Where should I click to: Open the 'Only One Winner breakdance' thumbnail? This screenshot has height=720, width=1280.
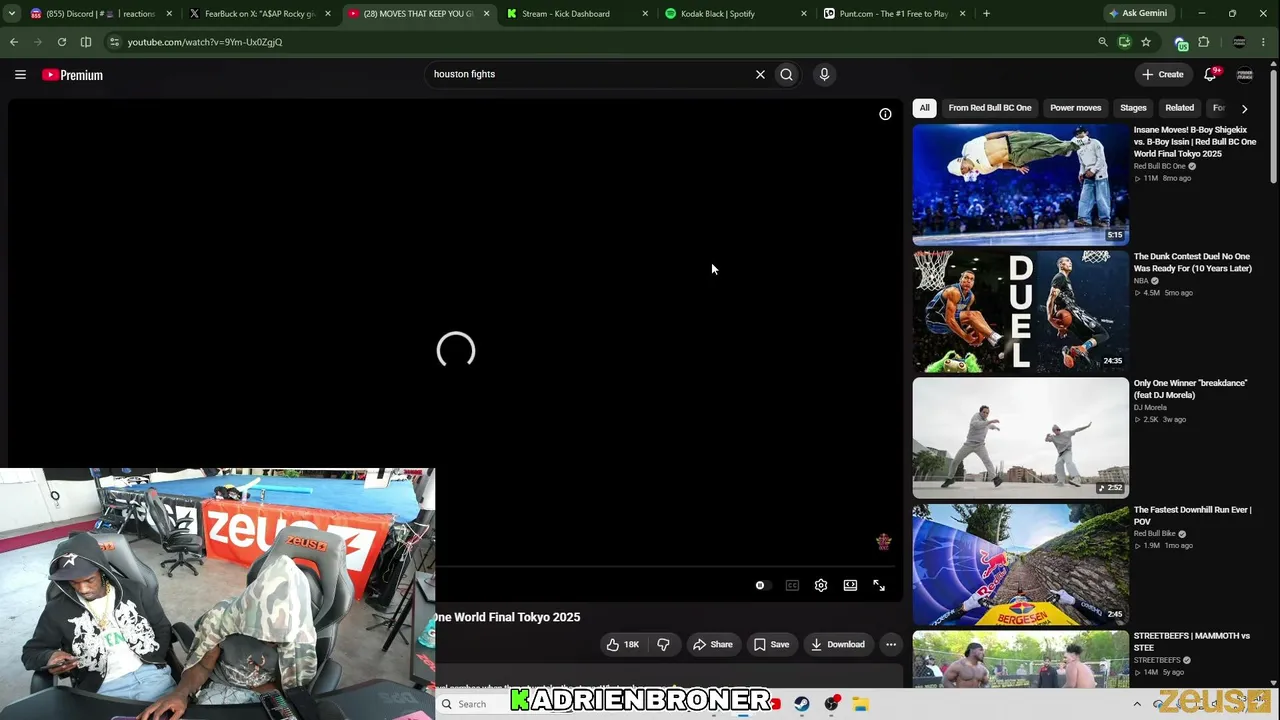point(1021,438)
